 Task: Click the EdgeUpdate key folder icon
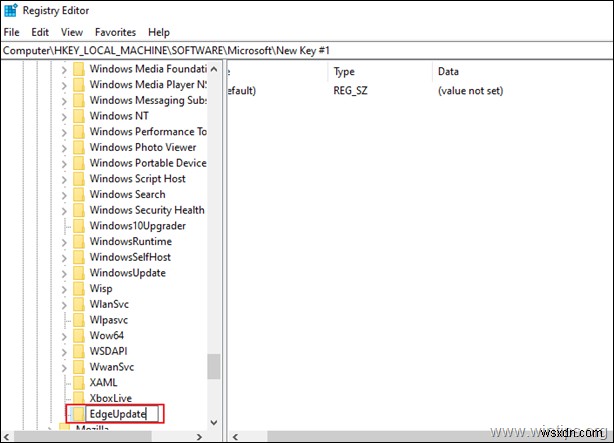(79, 414)
